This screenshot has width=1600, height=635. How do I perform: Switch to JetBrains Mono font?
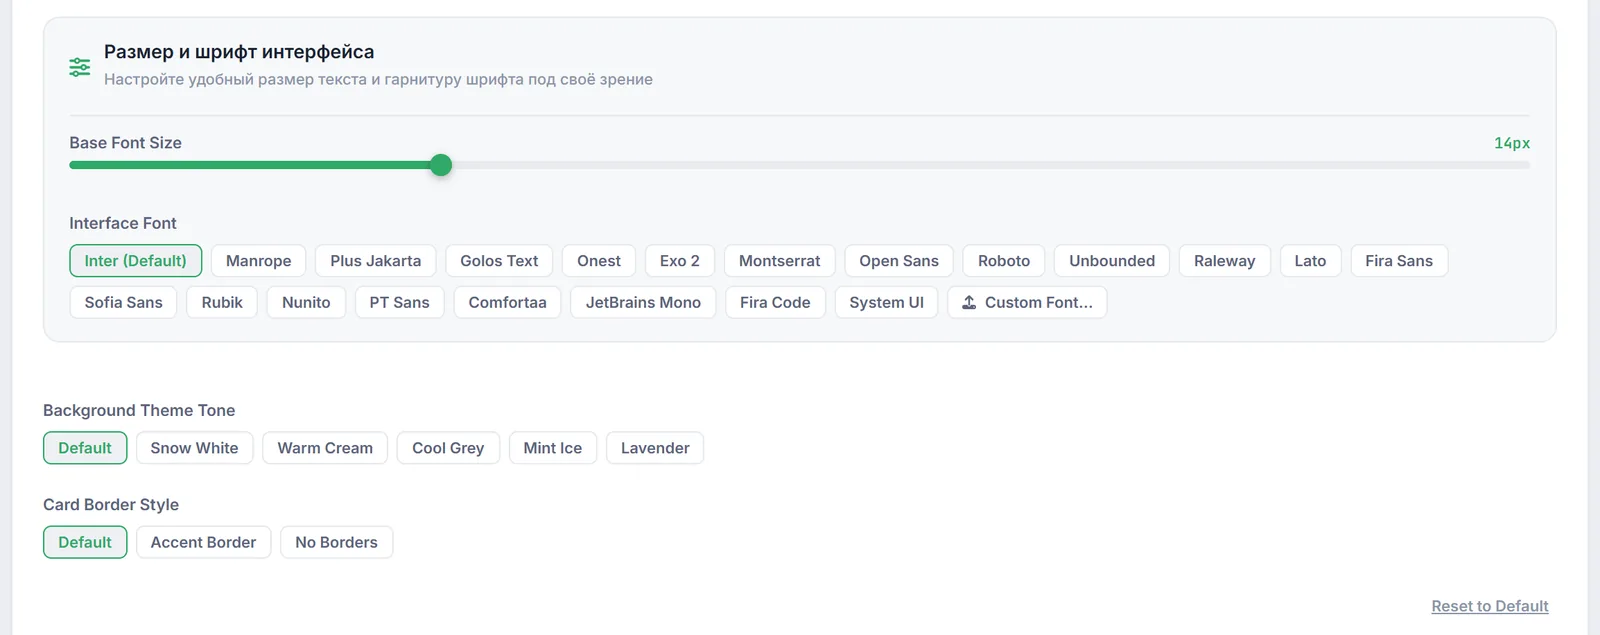click(643, 302)
